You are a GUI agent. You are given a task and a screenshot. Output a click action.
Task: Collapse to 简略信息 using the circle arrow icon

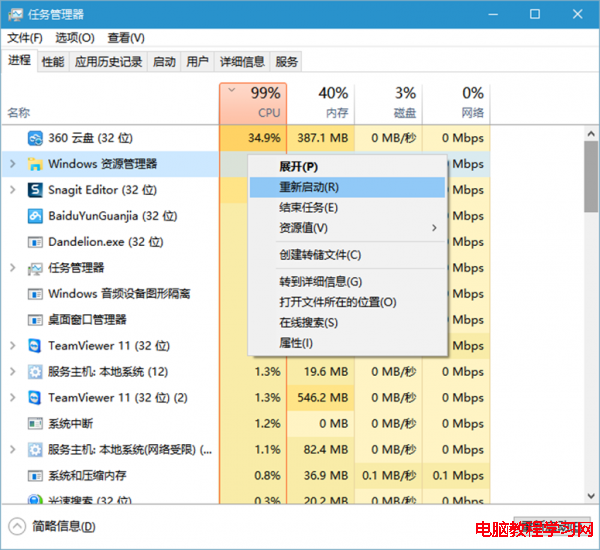17,527
